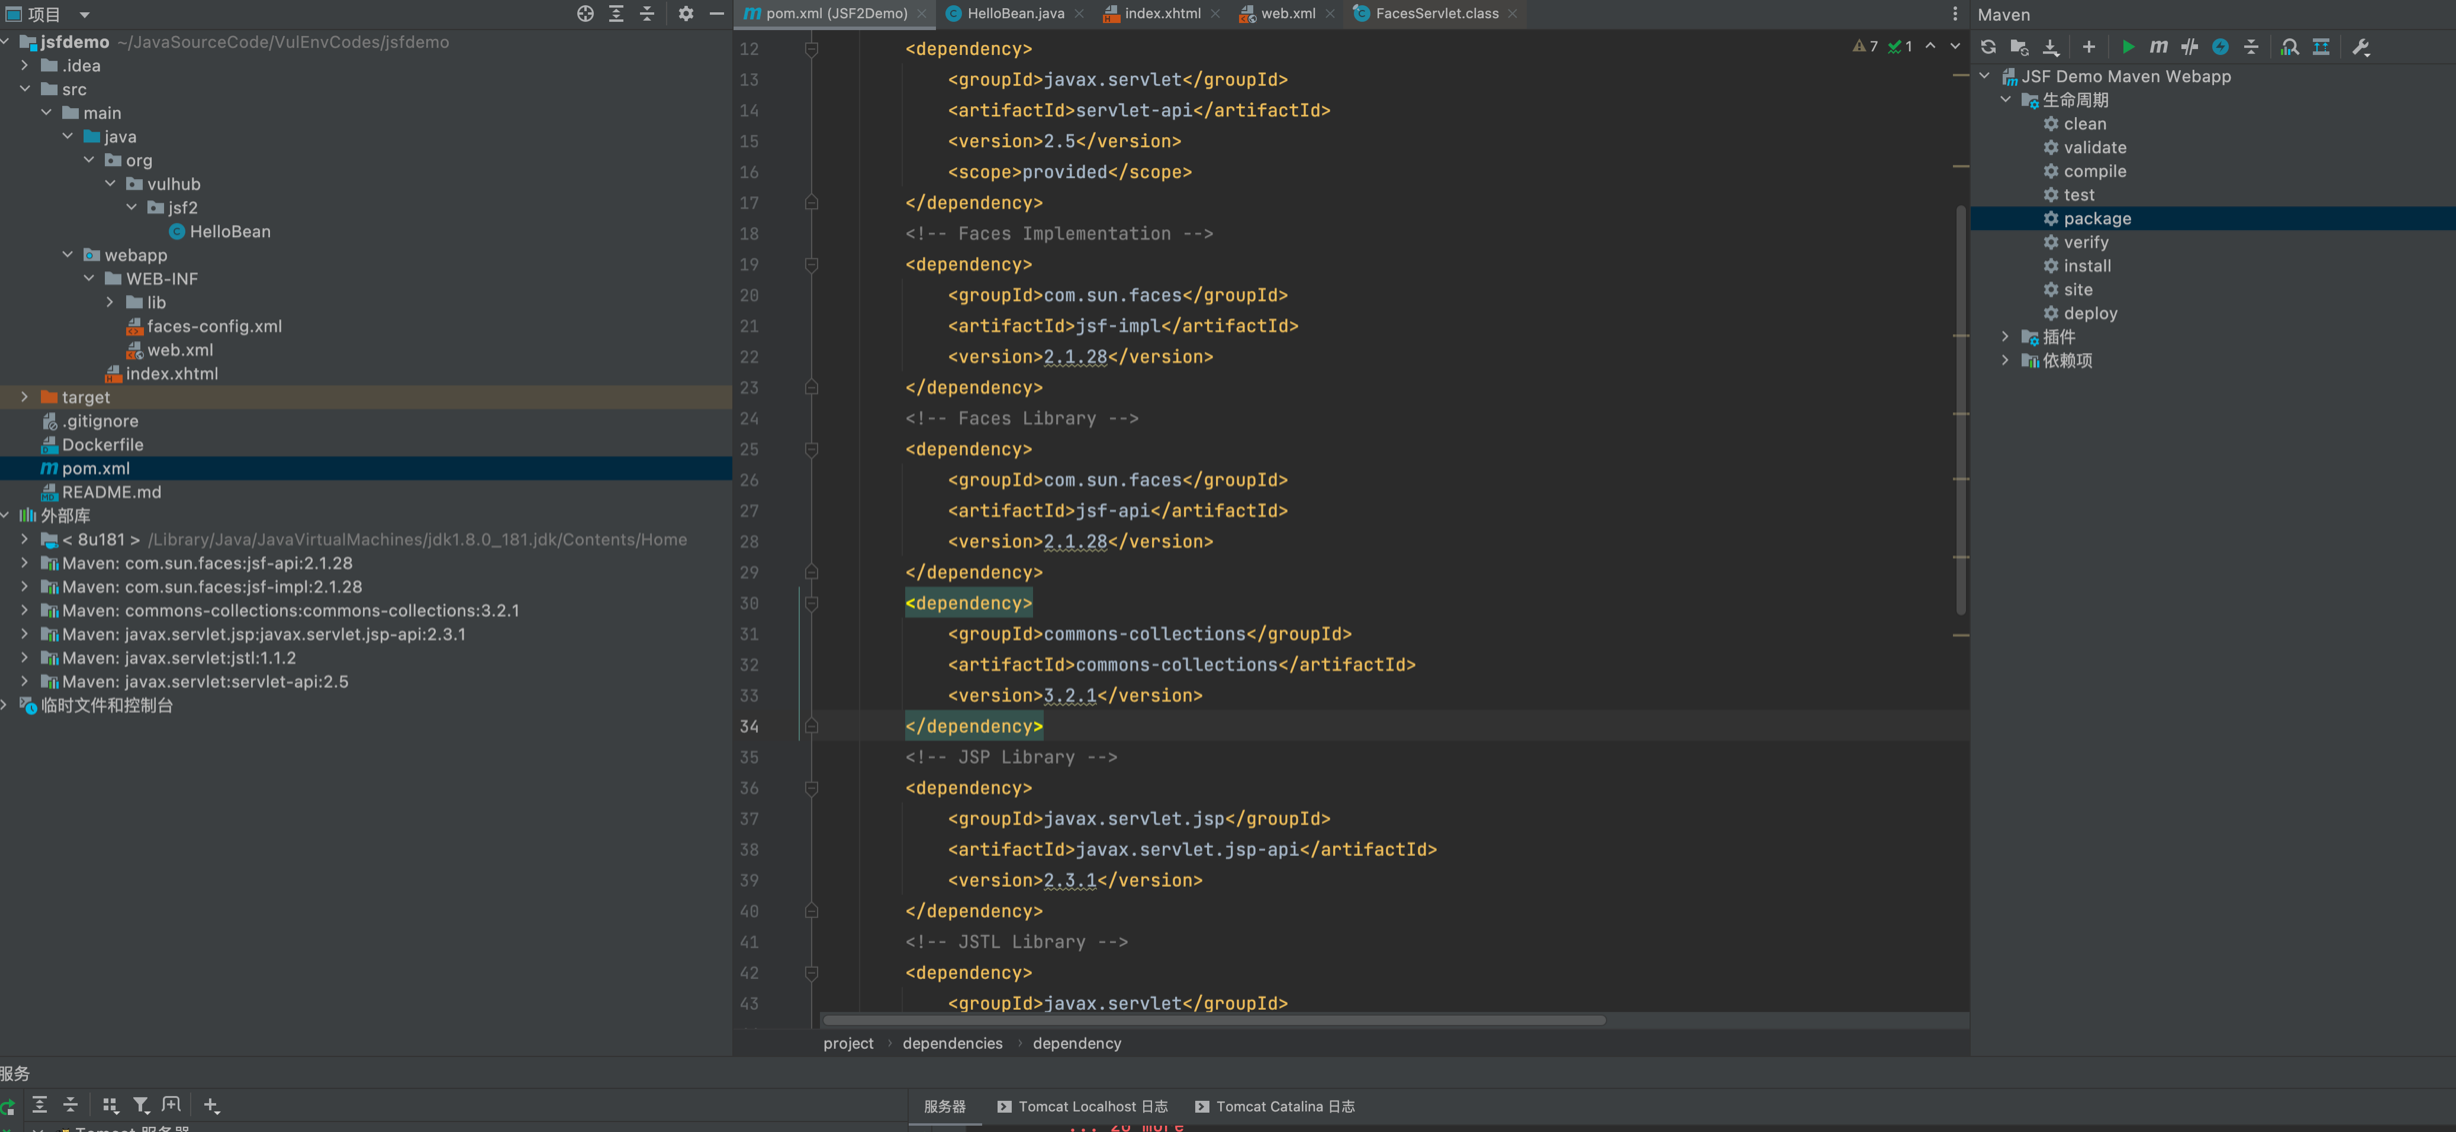This screenshot has height=1132, width=2456.
Task: Open the dependency analyzer in Maven panel
Action: coord(2289,47)
